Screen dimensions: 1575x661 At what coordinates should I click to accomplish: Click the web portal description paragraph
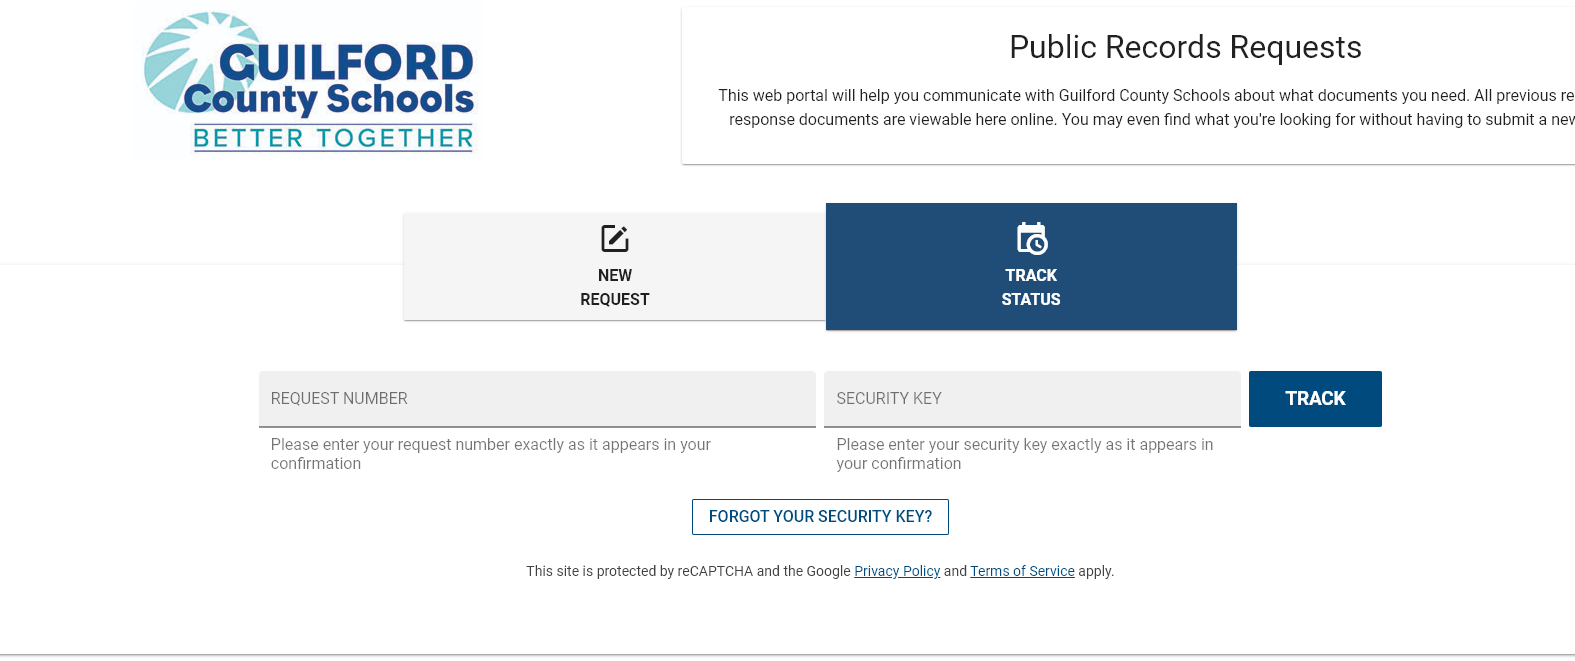click(x=1146, y=107)
